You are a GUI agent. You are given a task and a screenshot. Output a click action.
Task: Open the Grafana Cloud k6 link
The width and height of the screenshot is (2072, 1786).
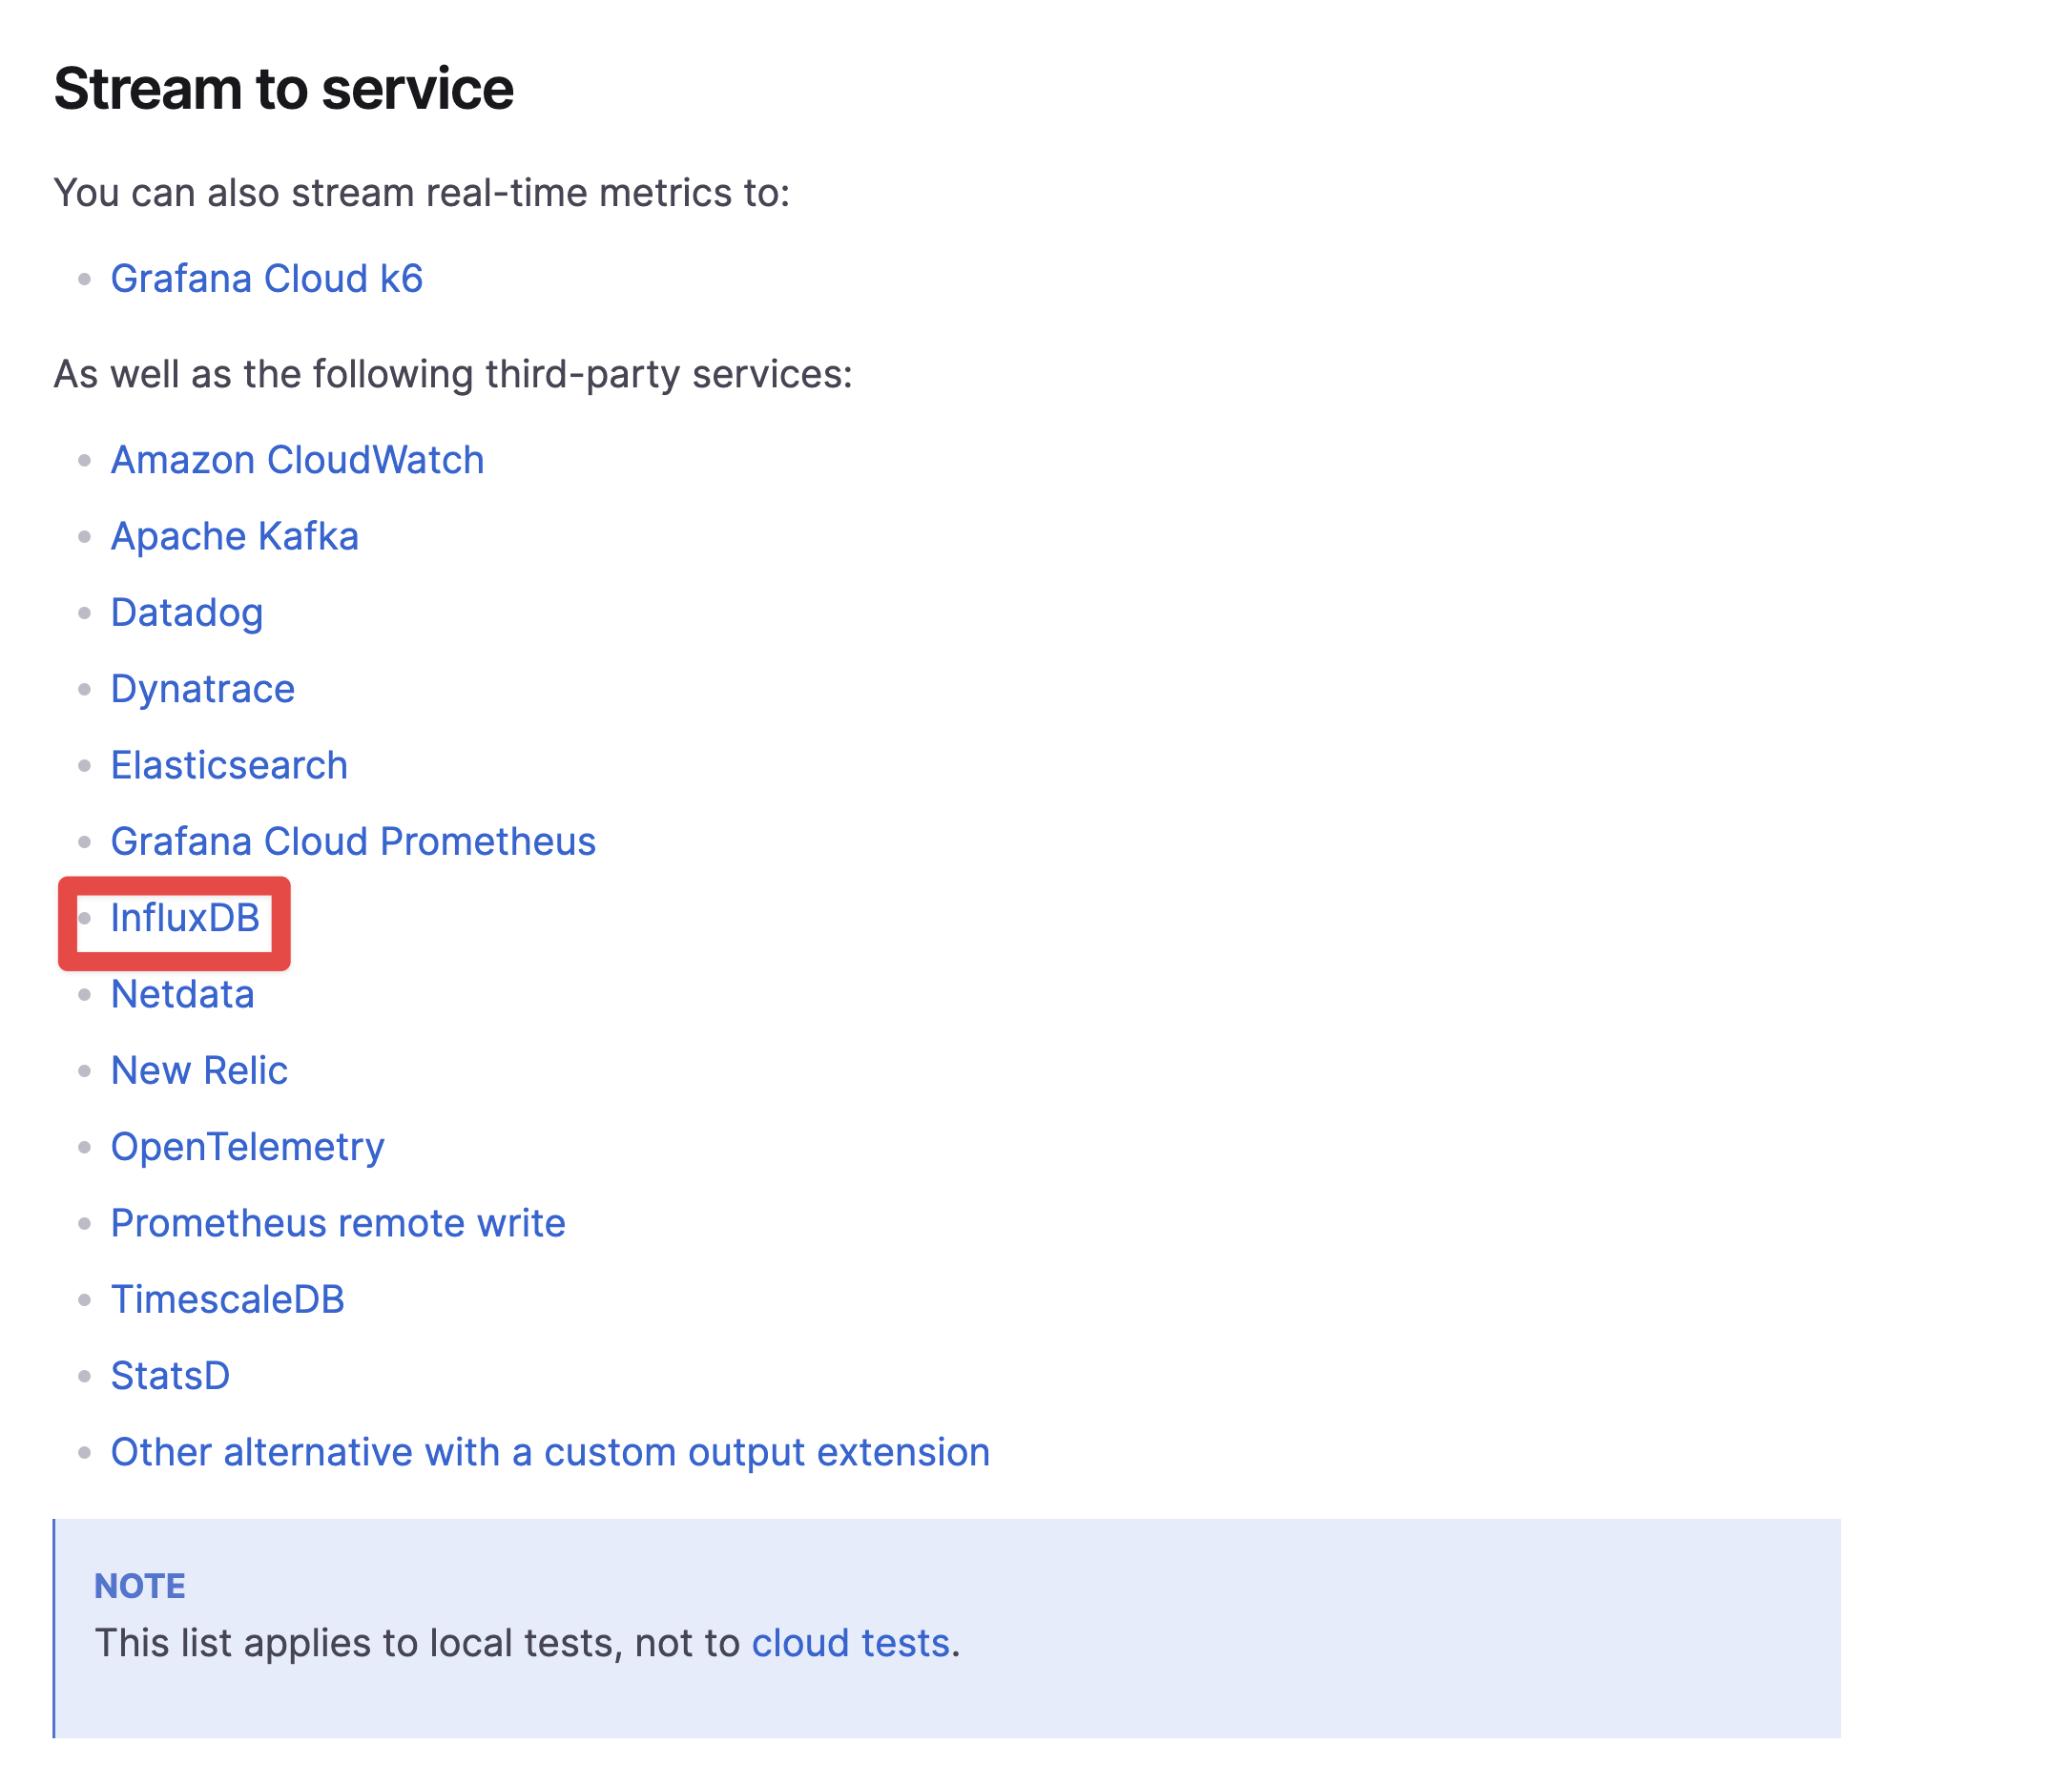click(x=266, y=279)
